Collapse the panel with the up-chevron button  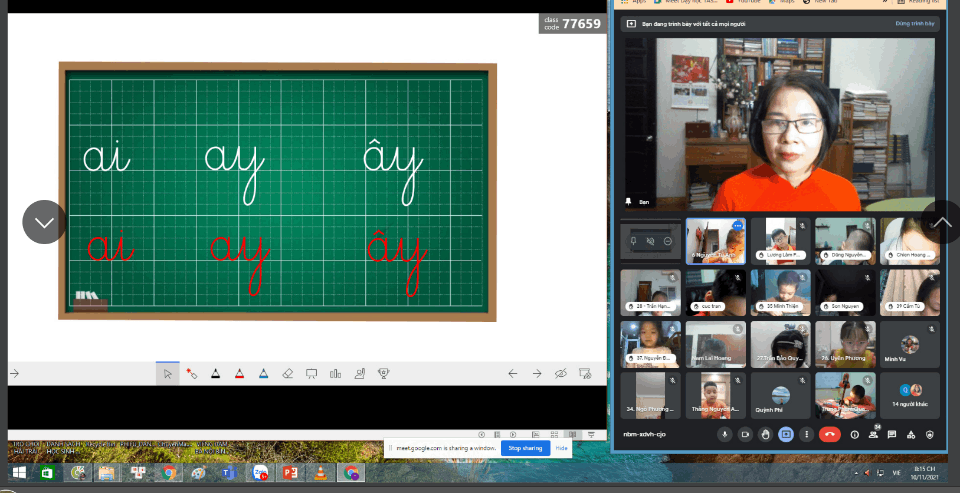941,222
